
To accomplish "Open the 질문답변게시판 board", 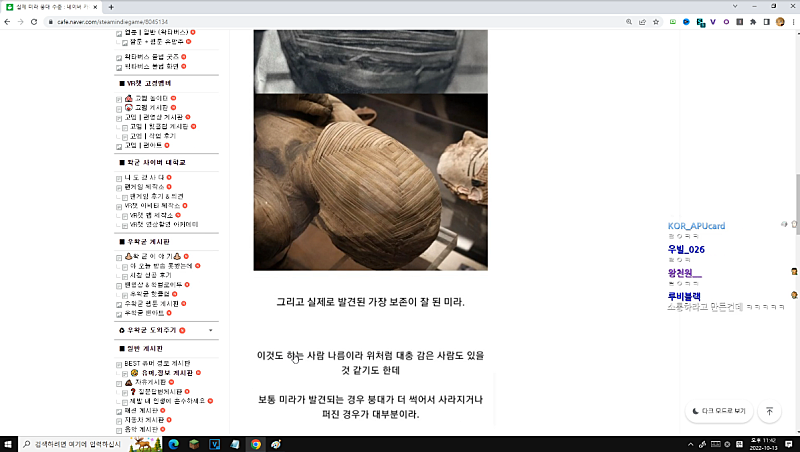I will point(160,392).
